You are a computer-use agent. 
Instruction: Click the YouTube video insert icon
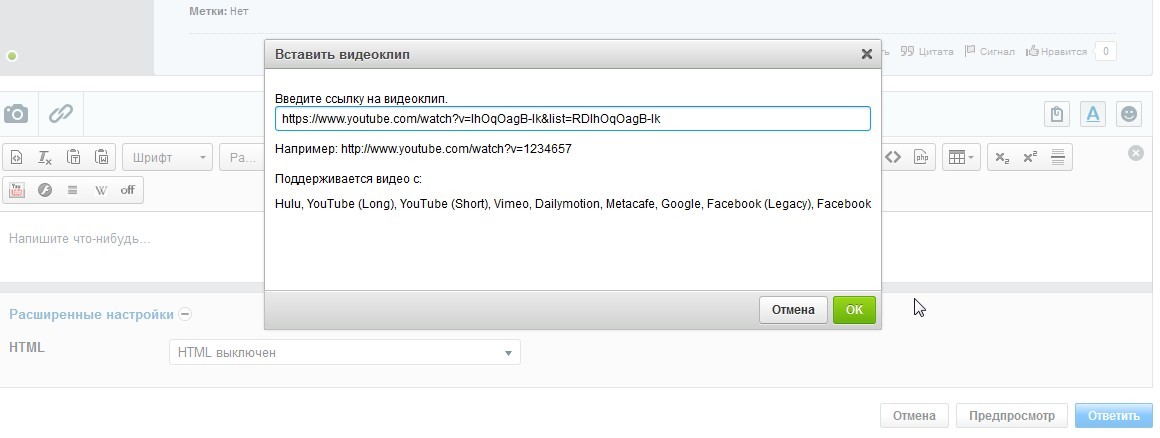pyautogui.click(x=17, y=190)
